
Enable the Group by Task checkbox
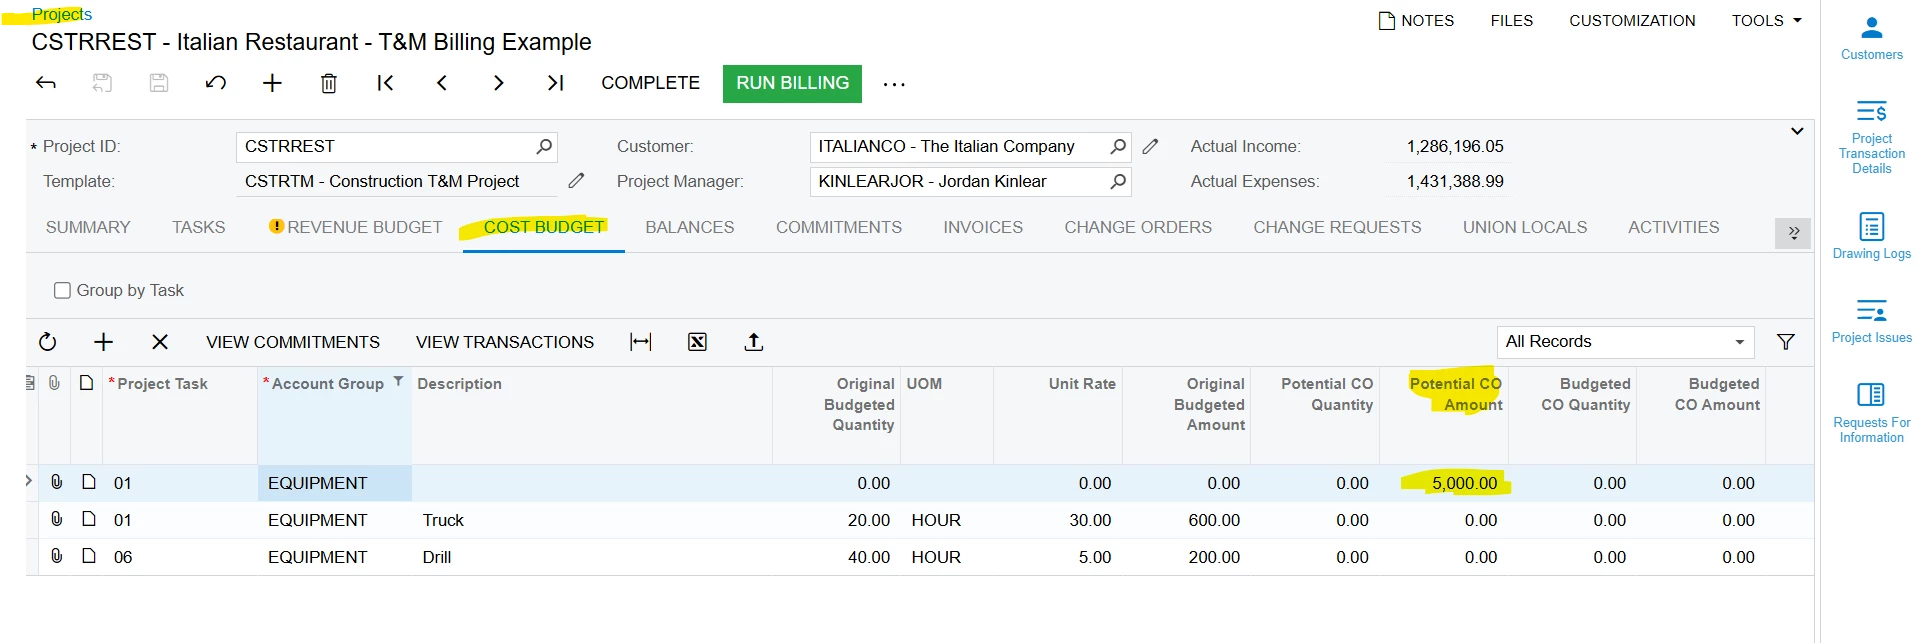pyautogui.click(x=62, y=291)
